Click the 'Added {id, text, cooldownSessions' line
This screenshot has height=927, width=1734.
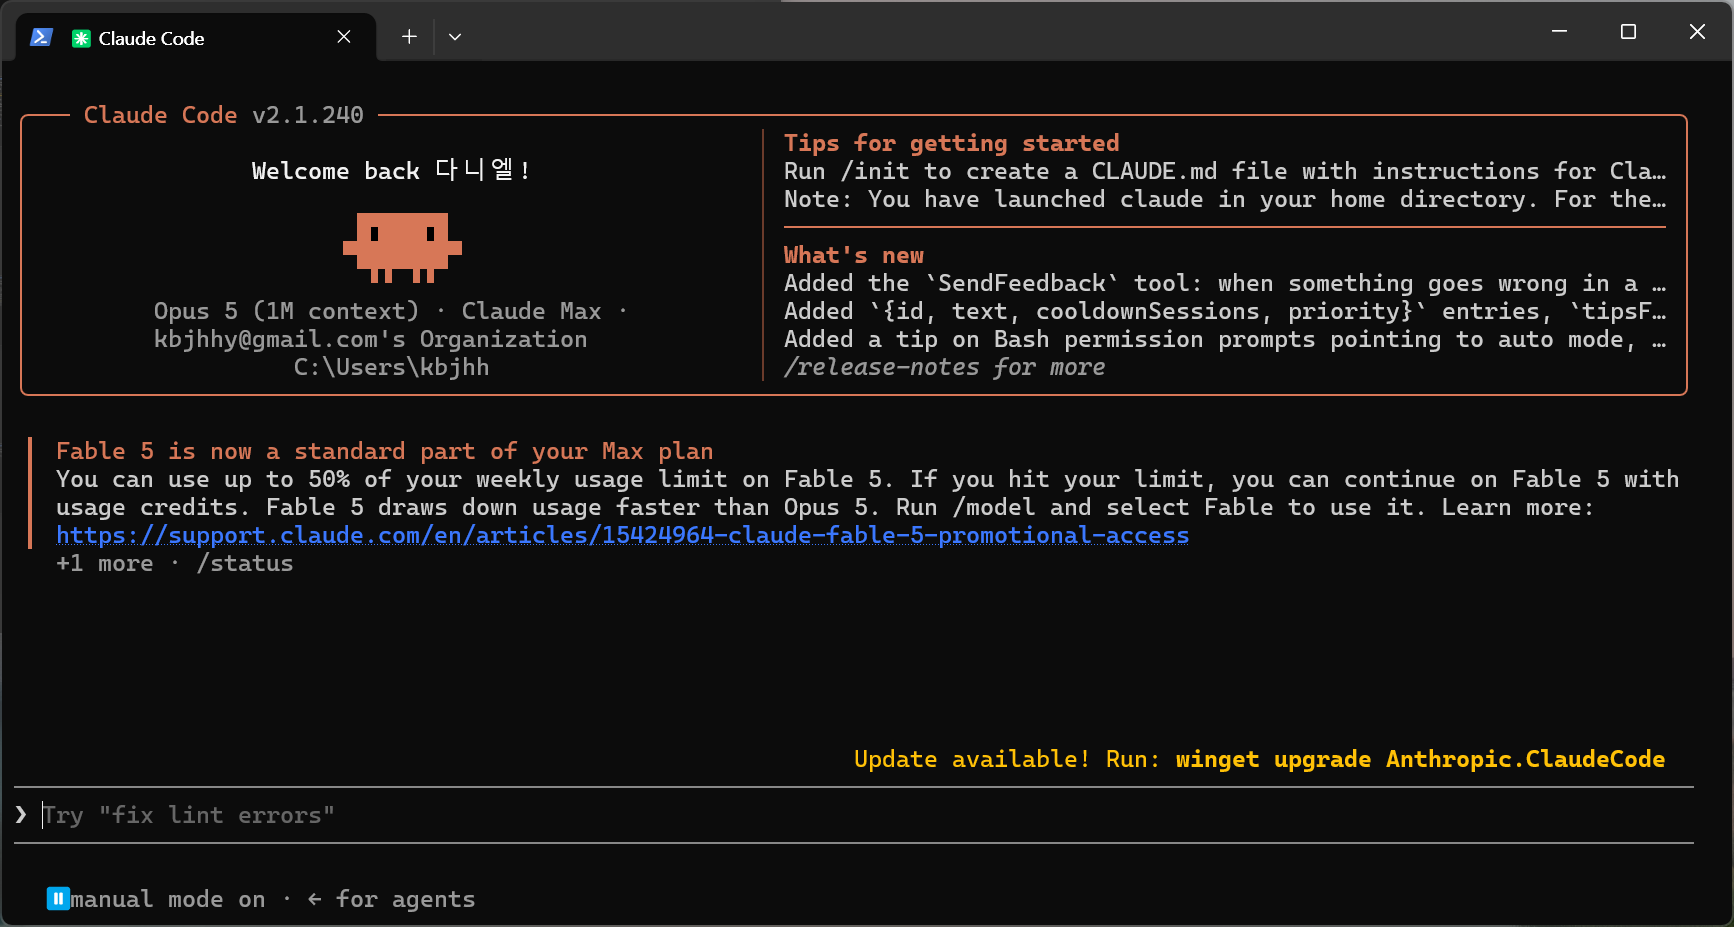(1225, 311)
